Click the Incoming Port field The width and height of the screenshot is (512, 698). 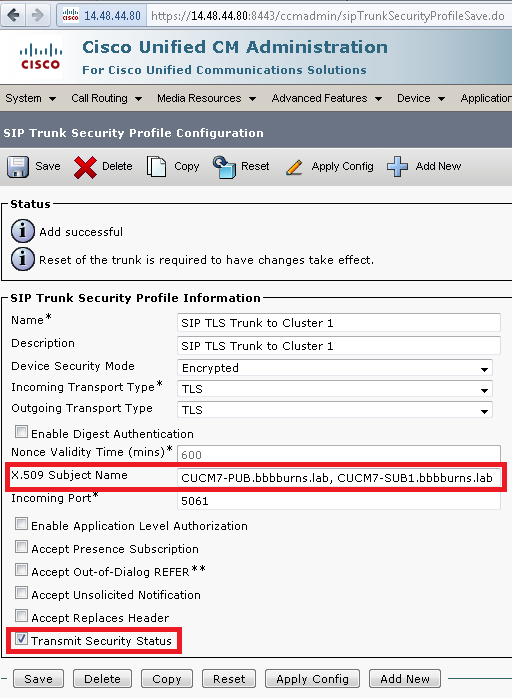click(x=339, y=501)
